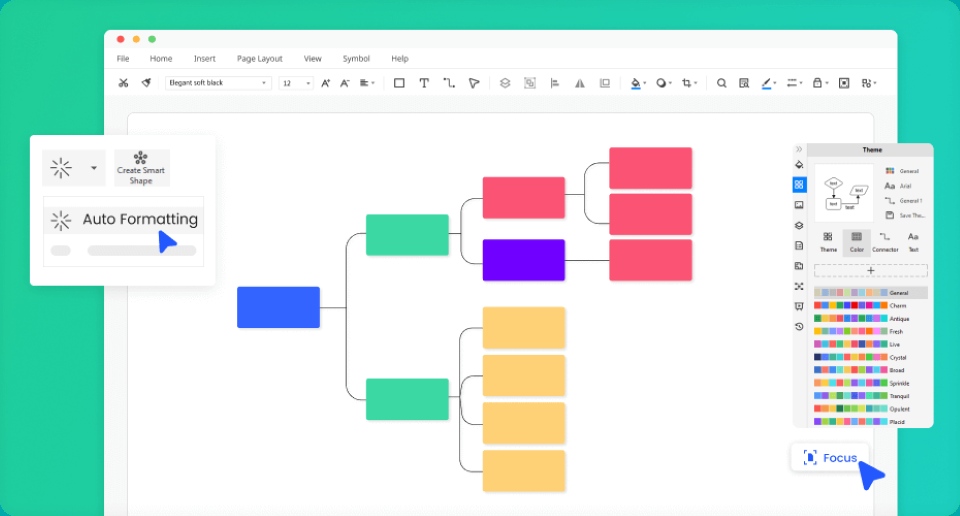The width and height of the screenshot is (960, 516).
Task: Open the Layers icon in right sidebar
Action: pyautogui.click(x=799, y=225)
